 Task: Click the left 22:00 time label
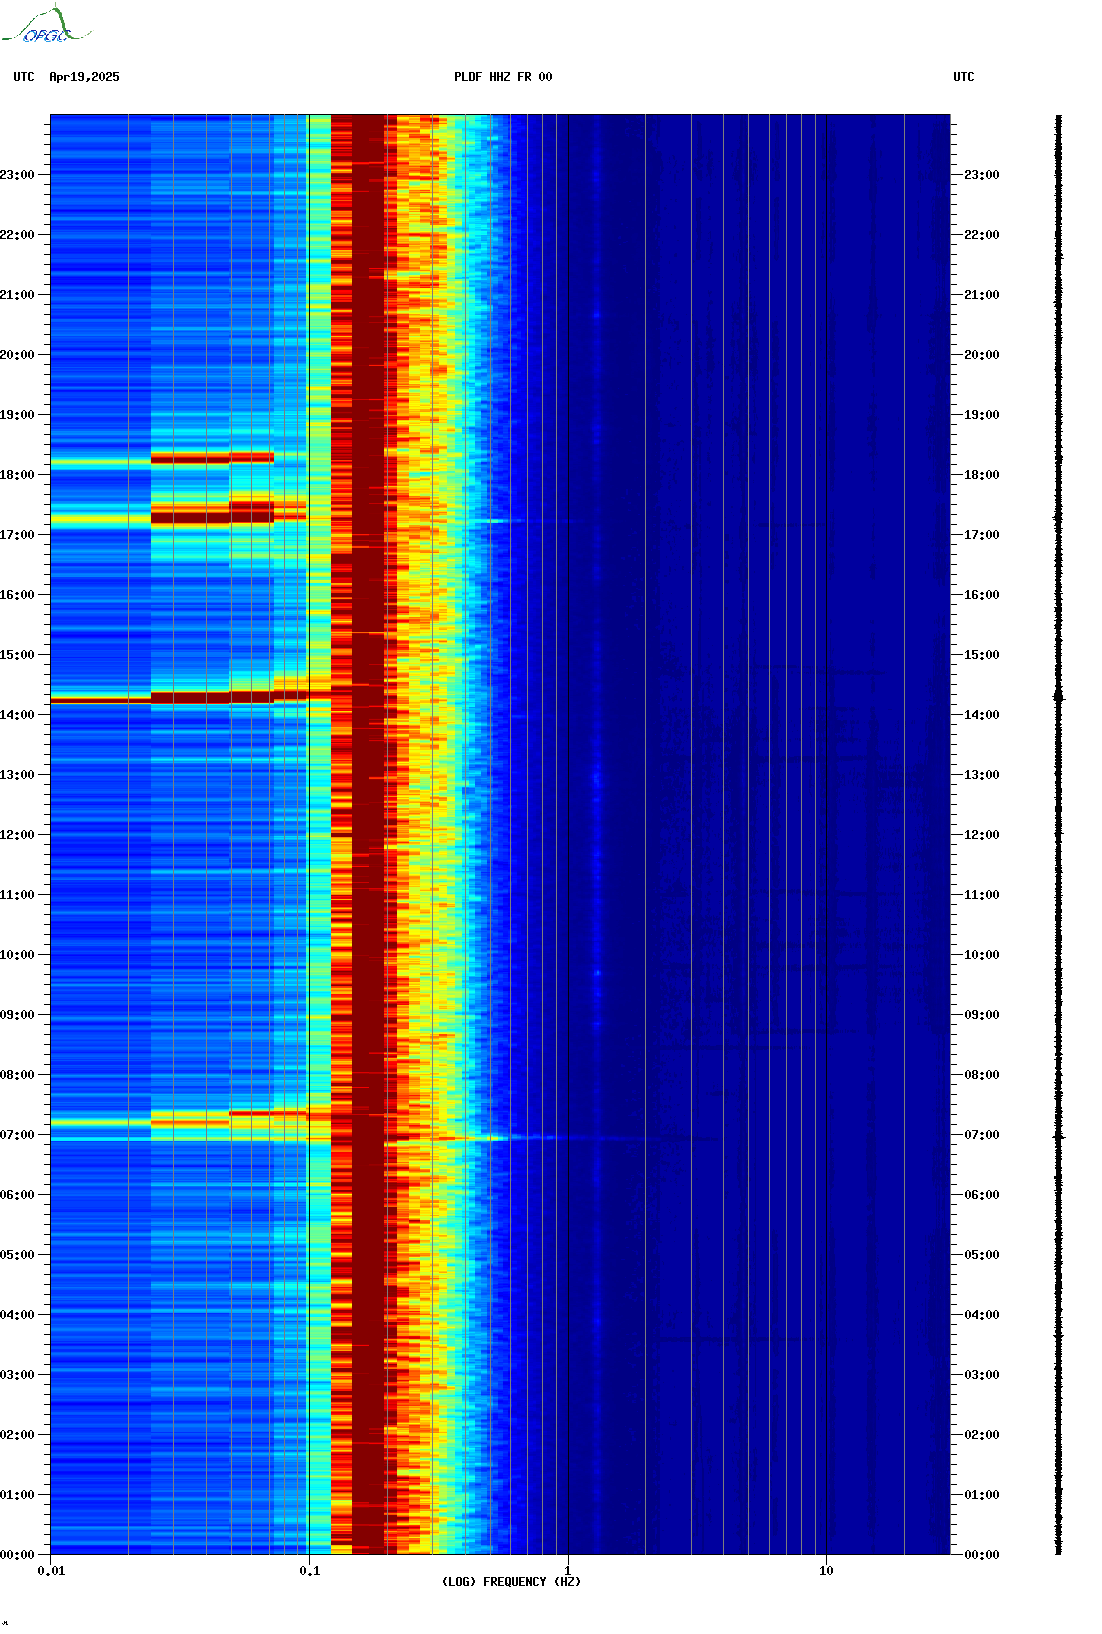point(17,235)
